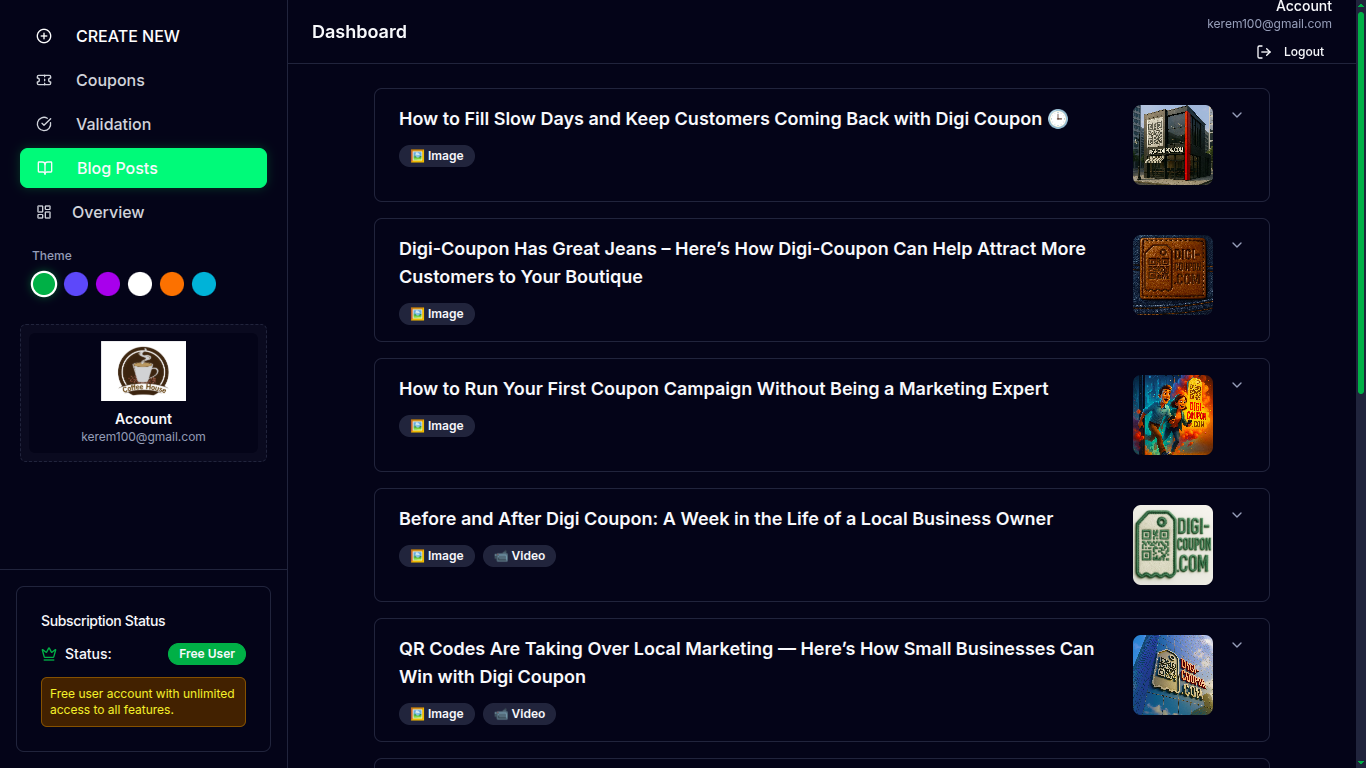Choose the blue-violet theme color
Viewport: 1366px width, 768px height.
pos(76,284)
